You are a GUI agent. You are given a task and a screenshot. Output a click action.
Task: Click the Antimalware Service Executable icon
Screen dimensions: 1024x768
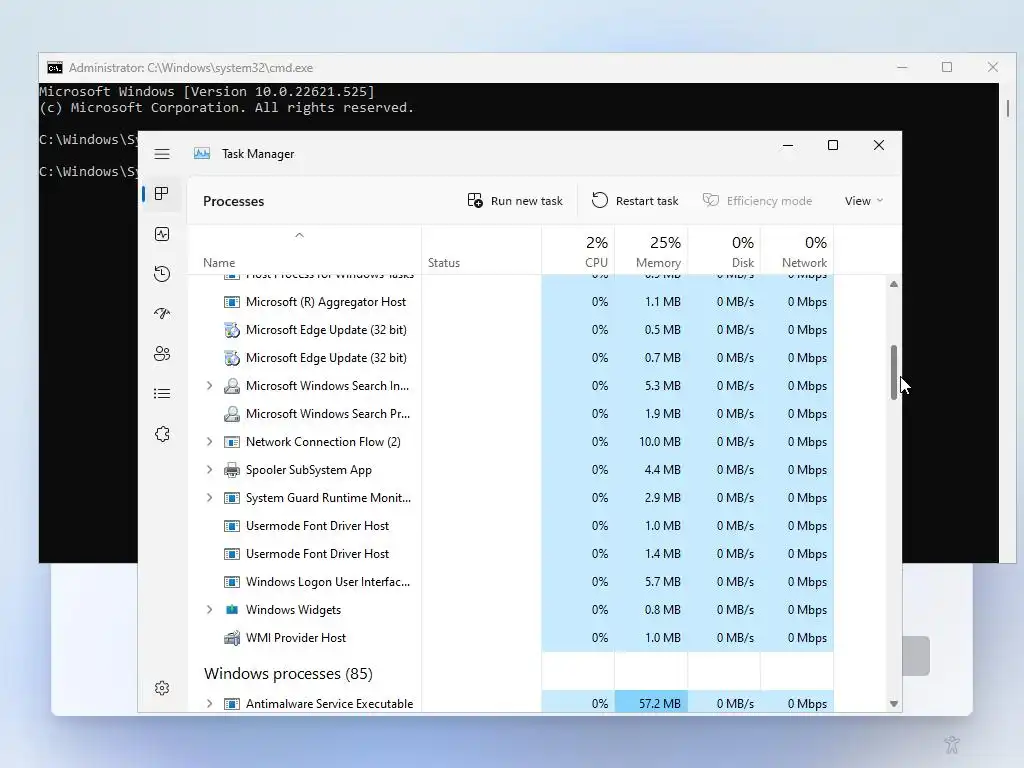(x=232, y=703)
